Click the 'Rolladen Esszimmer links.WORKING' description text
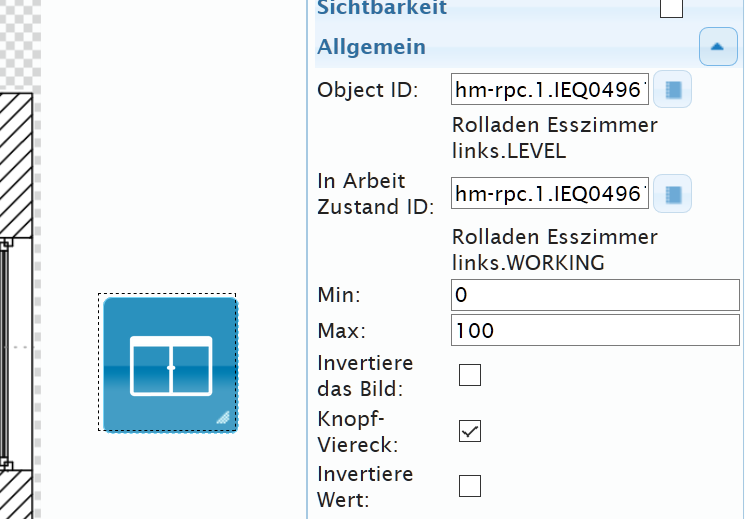Viewport: 745px width, 519px height. tap(554, 249)
